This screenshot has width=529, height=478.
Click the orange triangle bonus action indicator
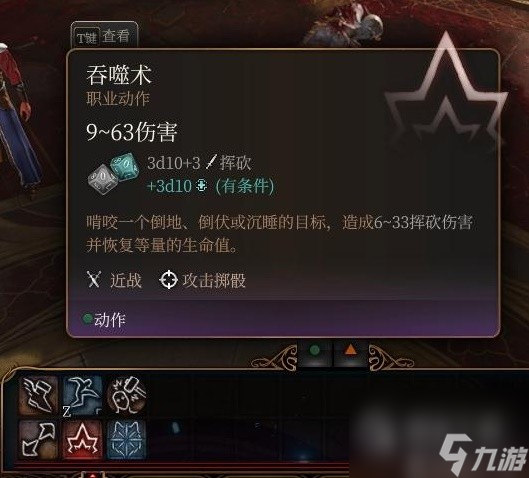tap(351, 349)
